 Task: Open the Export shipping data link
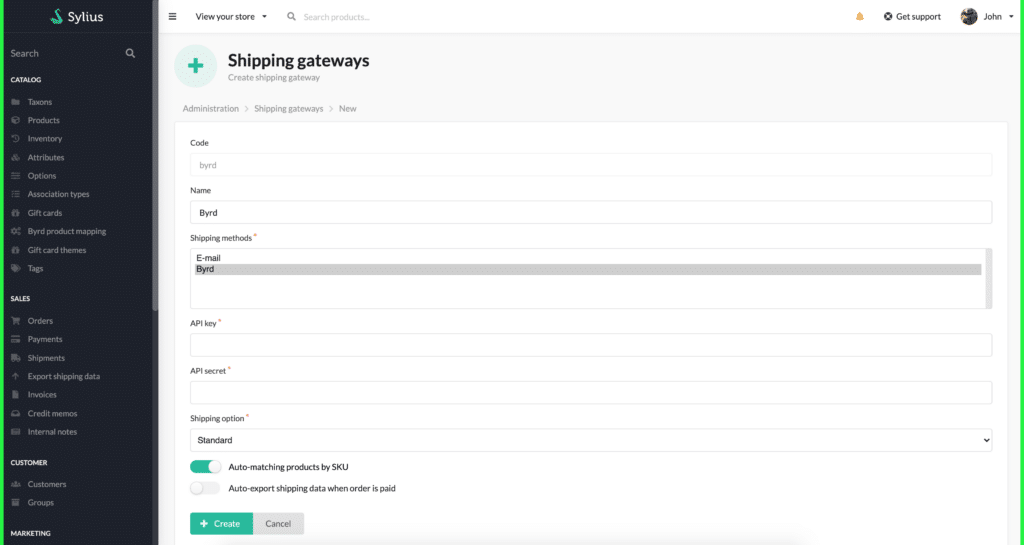pos(63,376)
